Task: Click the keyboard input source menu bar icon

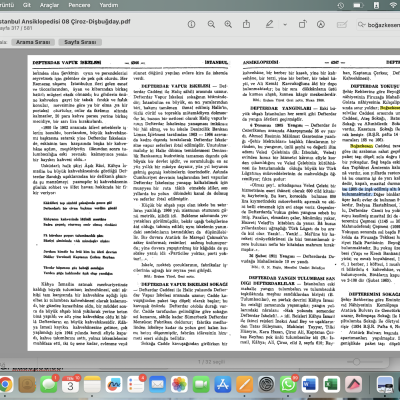Action: coord(376,5)
